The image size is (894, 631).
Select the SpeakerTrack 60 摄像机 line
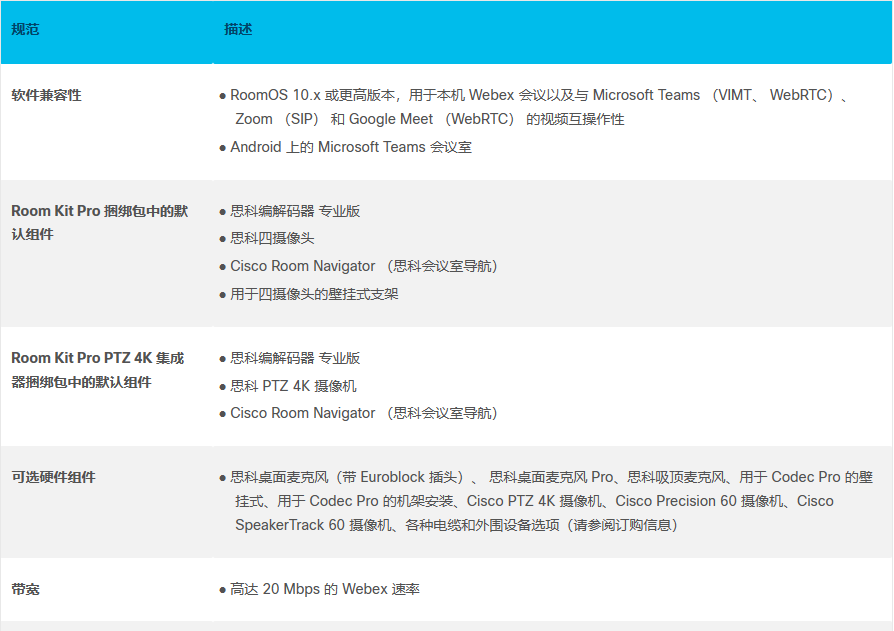coord(456,525)
